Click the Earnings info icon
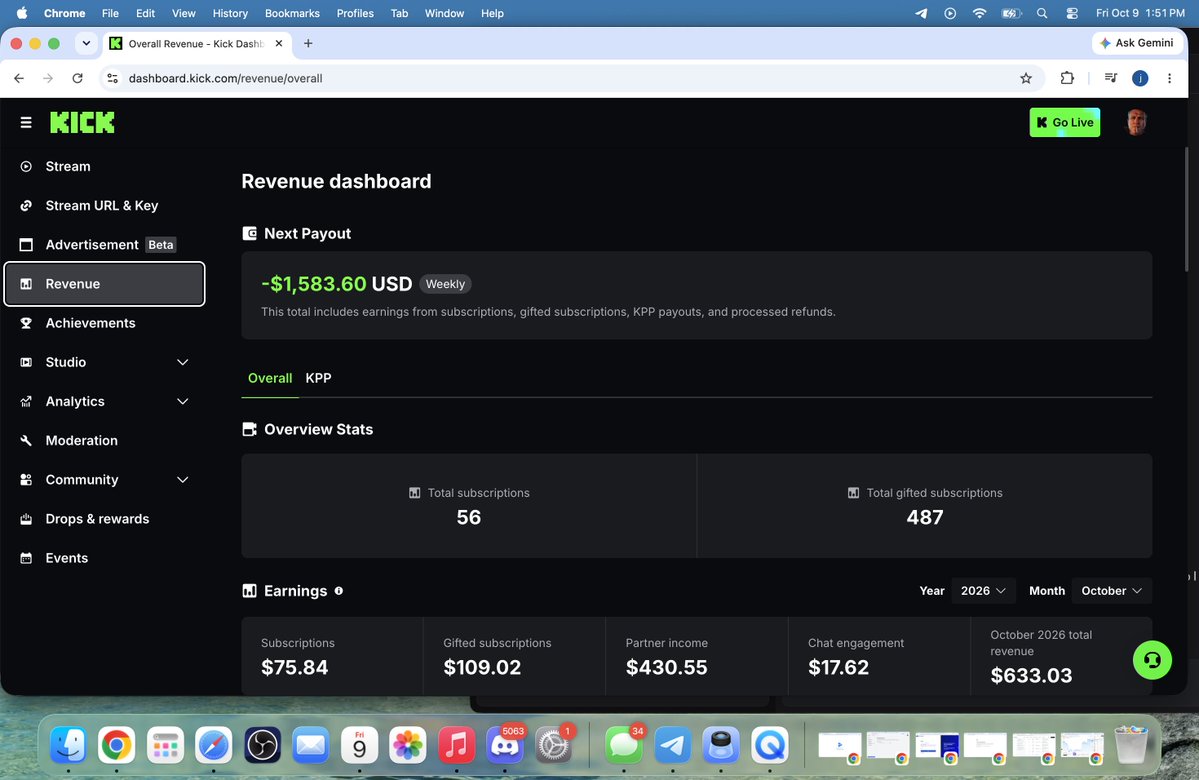Screen dimensions: 1199x780 (x=339, y=590)
